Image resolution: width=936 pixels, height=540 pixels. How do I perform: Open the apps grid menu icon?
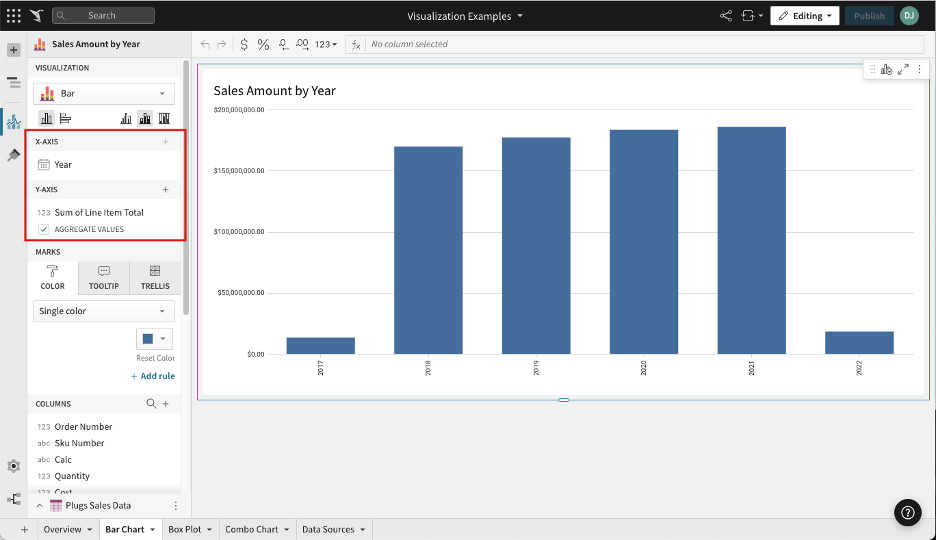[x=13, y=16]
